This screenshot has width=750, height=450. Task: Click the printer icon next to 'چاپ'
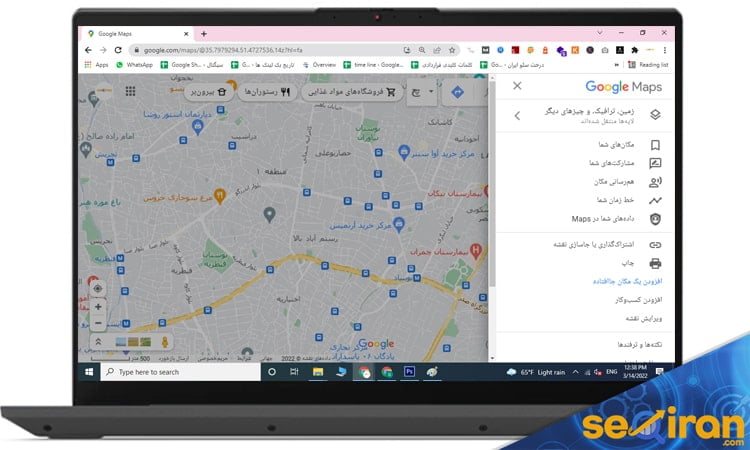pos(655,263)
